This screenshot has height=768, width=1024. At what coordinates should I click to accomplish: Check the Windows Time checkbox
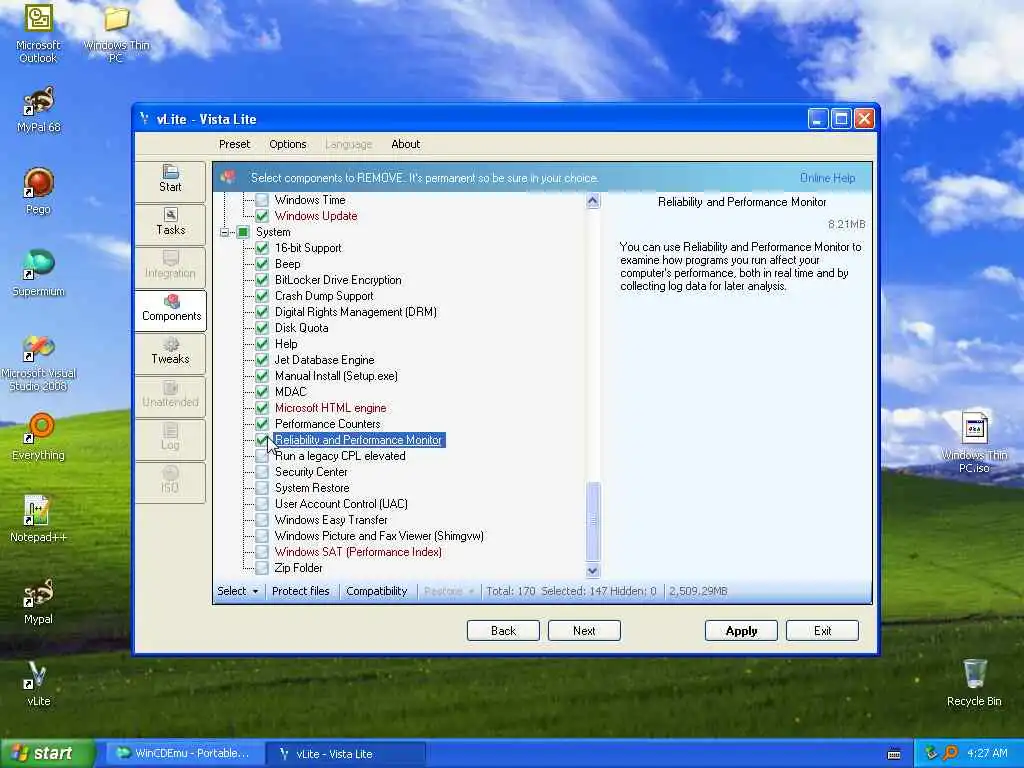[x=262, y=200]
